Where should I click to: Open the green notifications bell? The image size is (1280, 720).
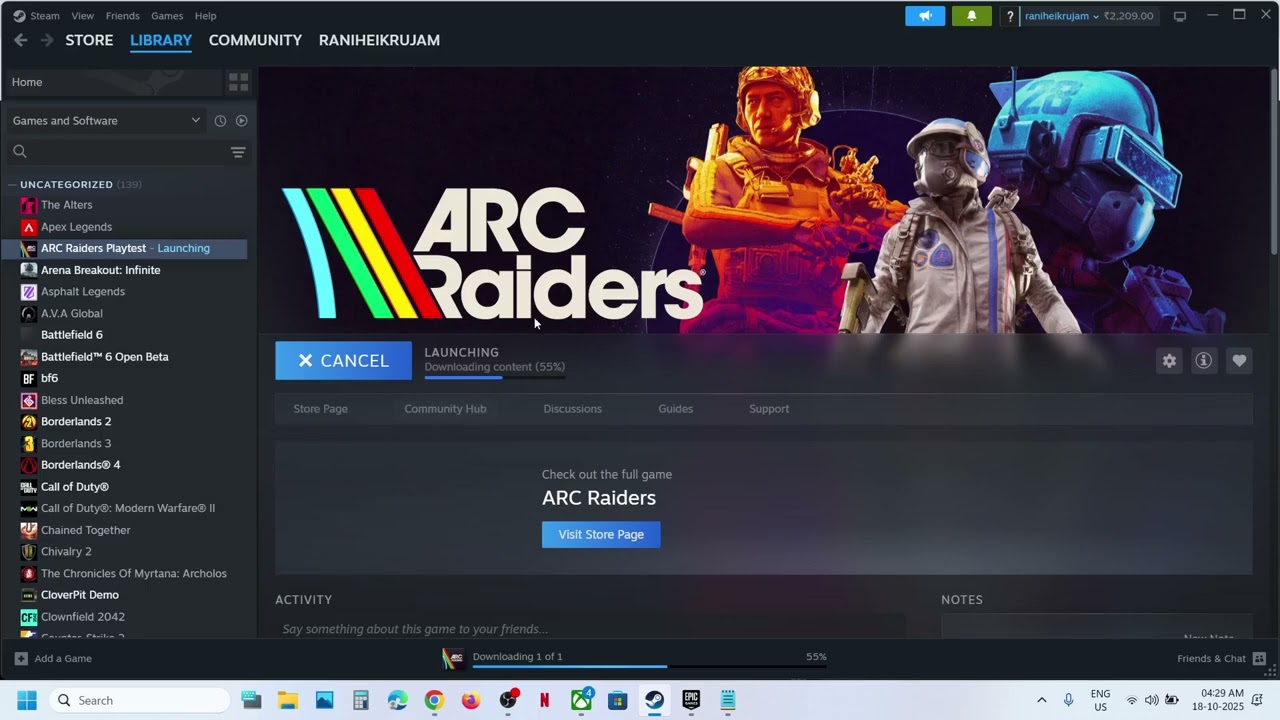pos(971,16)
